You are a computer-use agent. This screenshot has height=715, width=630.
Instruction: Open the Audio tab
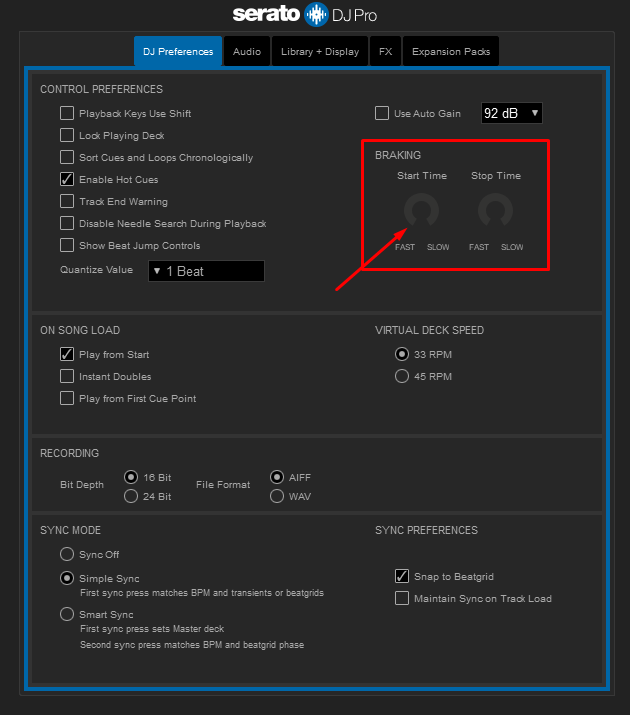pos(247,52)
